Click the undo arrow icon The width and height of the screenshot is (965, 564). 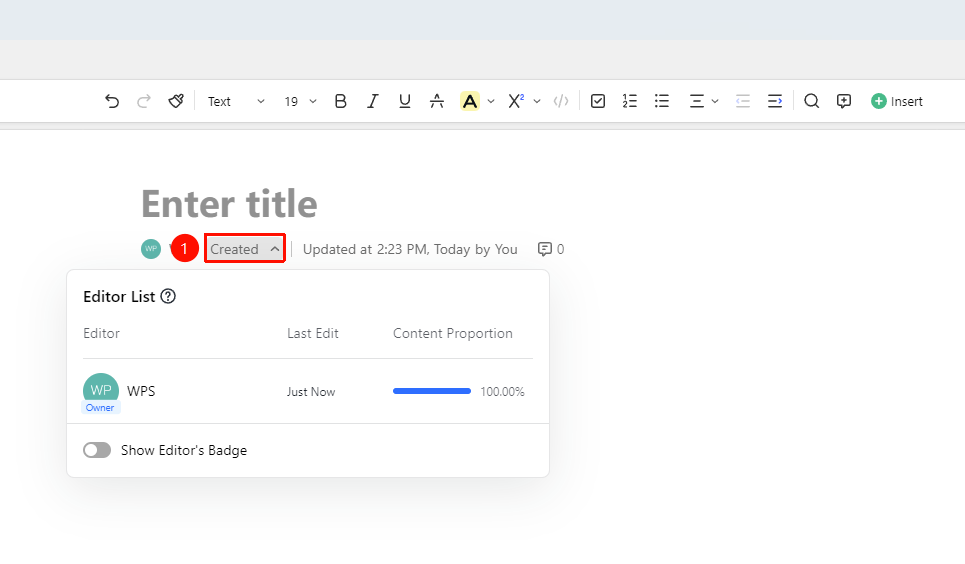(x=111, y=101)
